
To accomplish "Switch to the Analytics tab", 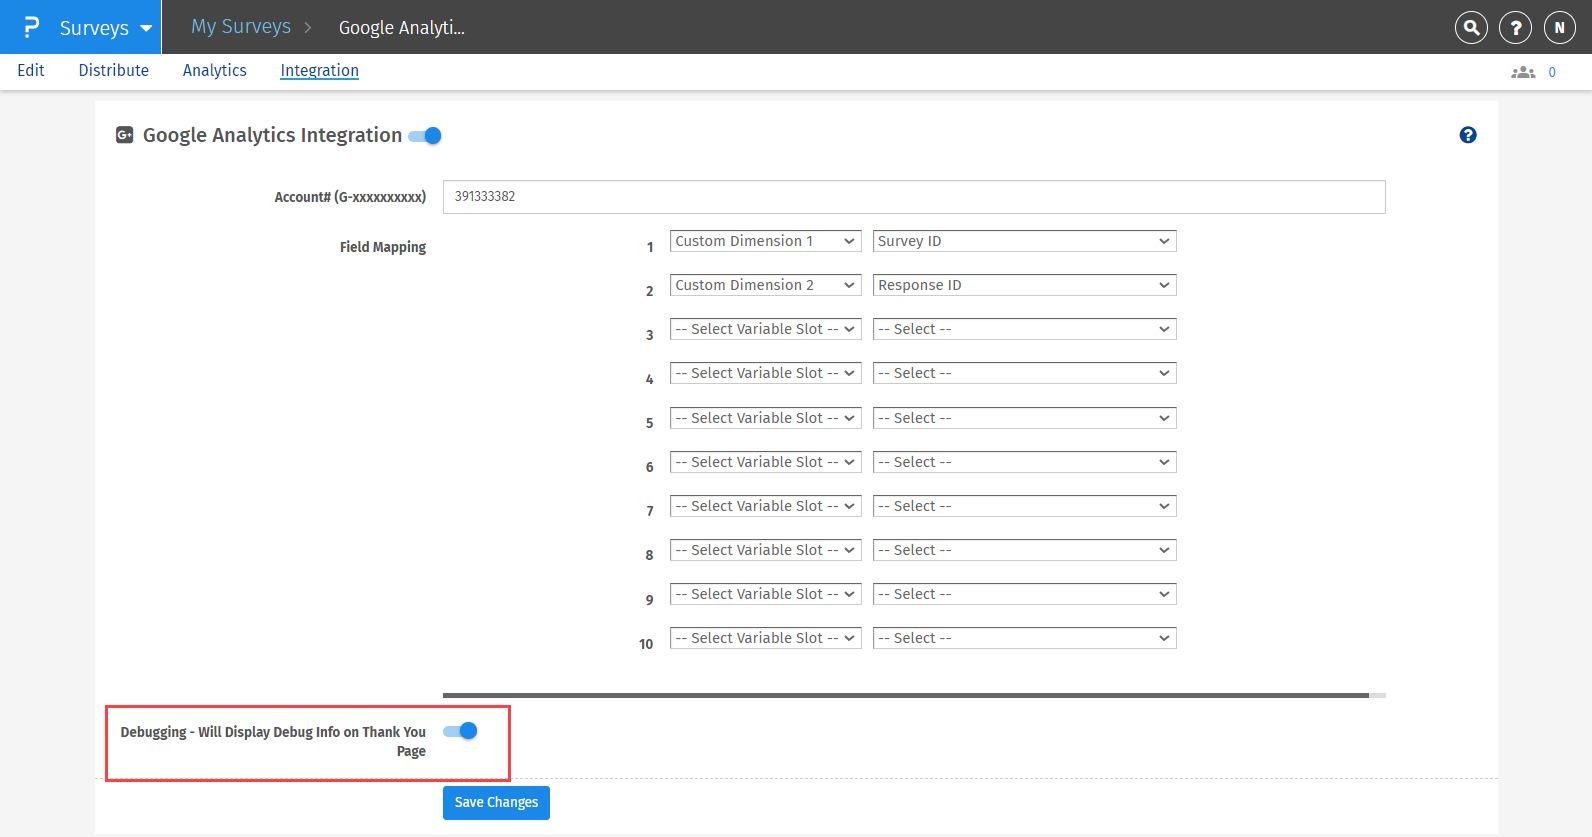I will click(x=214, y=70).
